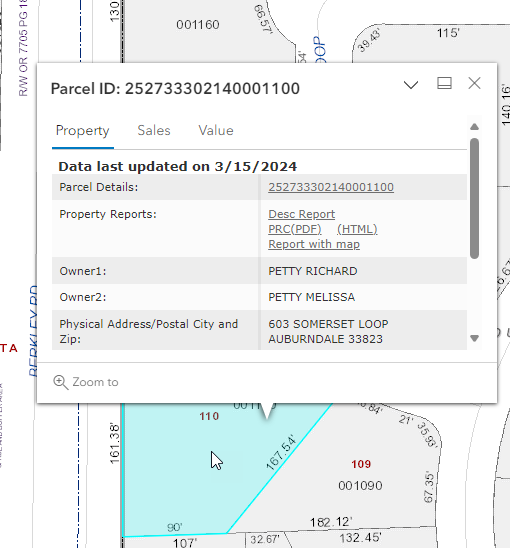Click the Zoom to magnifier icon
This screenshot has height=548, width=510.
pyautogui.click(x=60, y=382)
